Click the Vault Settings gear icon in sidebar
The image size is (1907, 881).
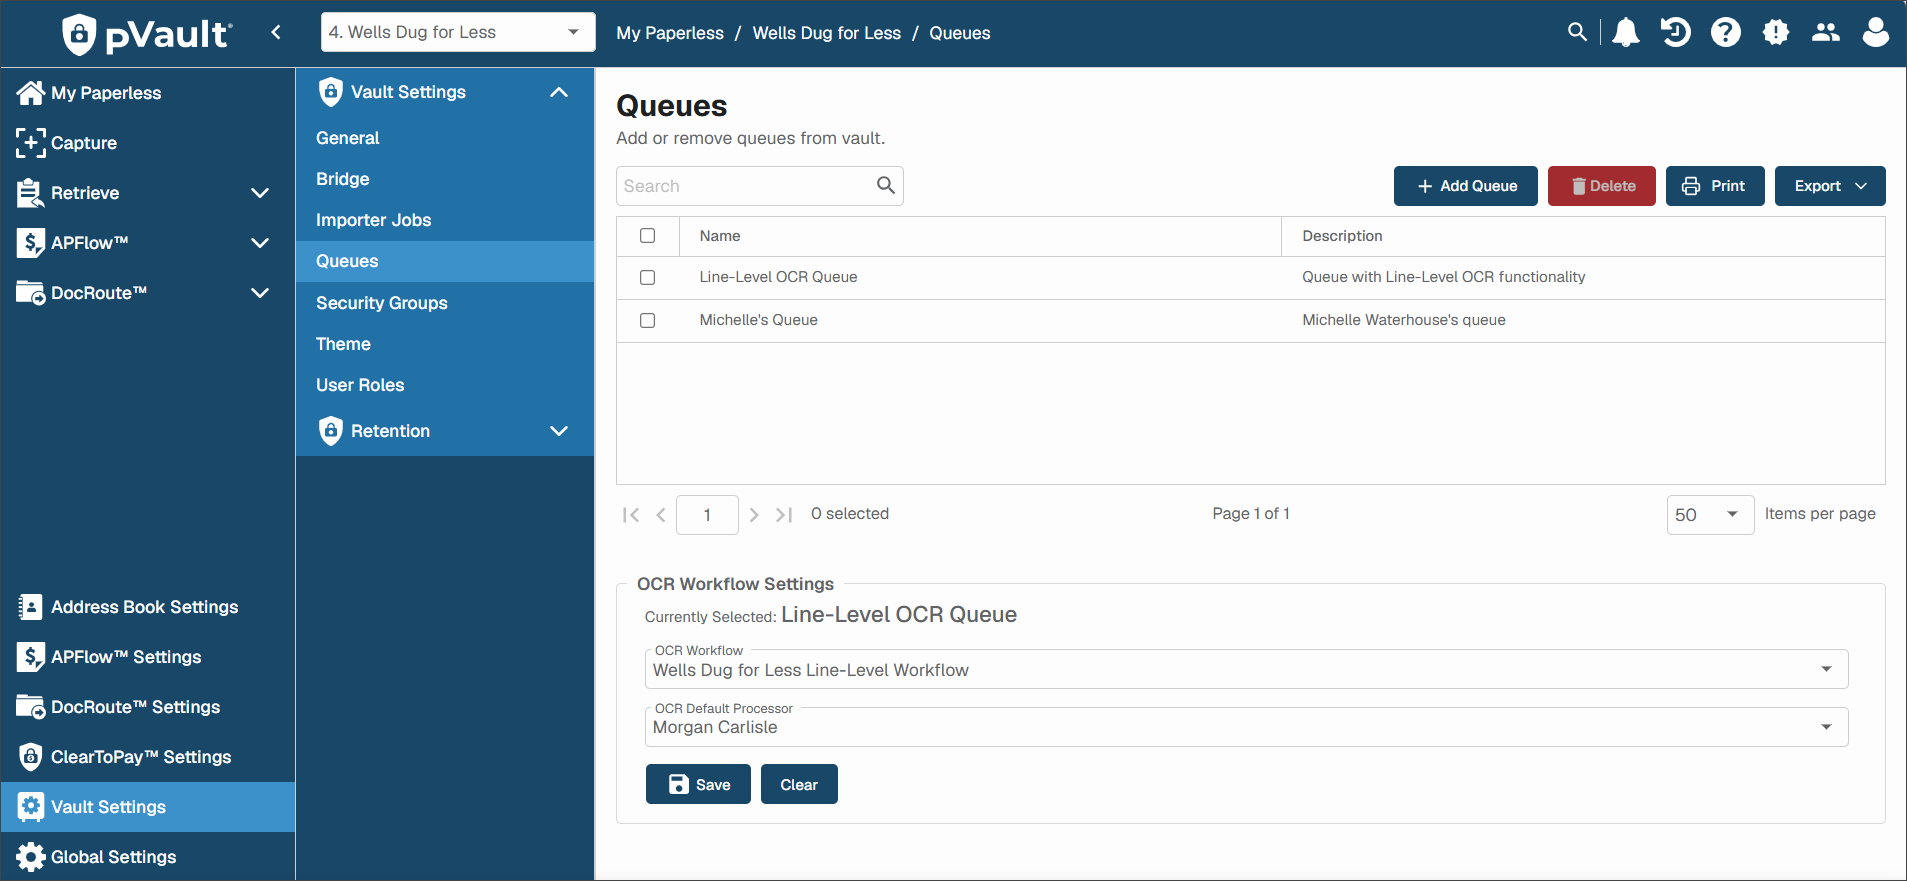(30, 807)
